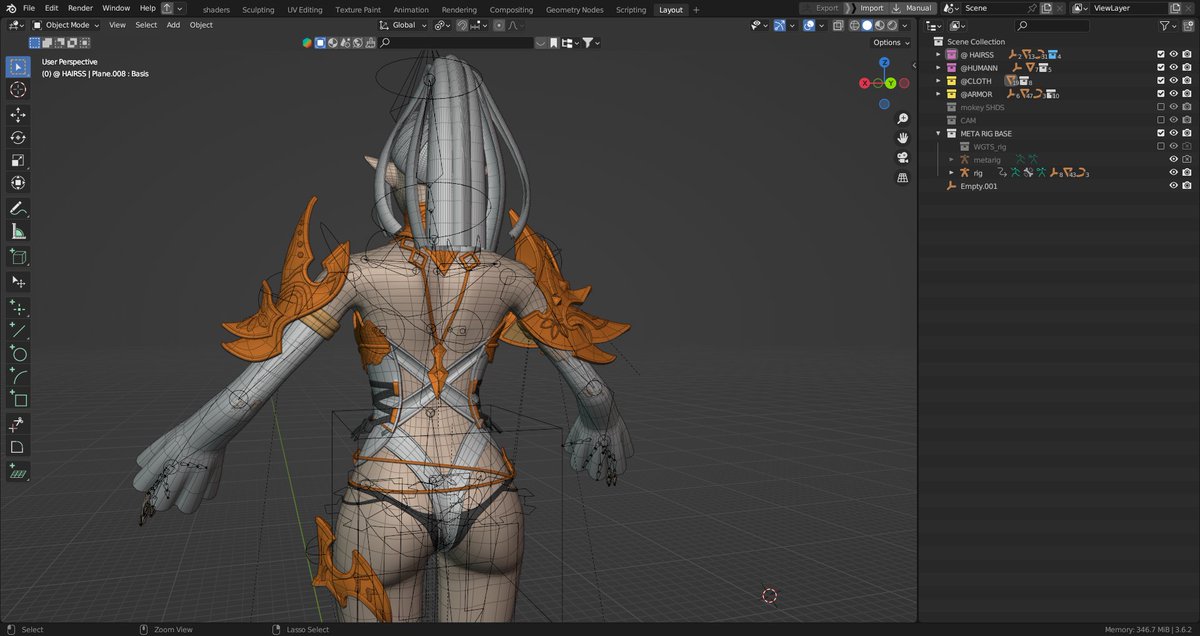
Task: Click the @ HAIRSS collection box icon
Action: click(951, 54)
